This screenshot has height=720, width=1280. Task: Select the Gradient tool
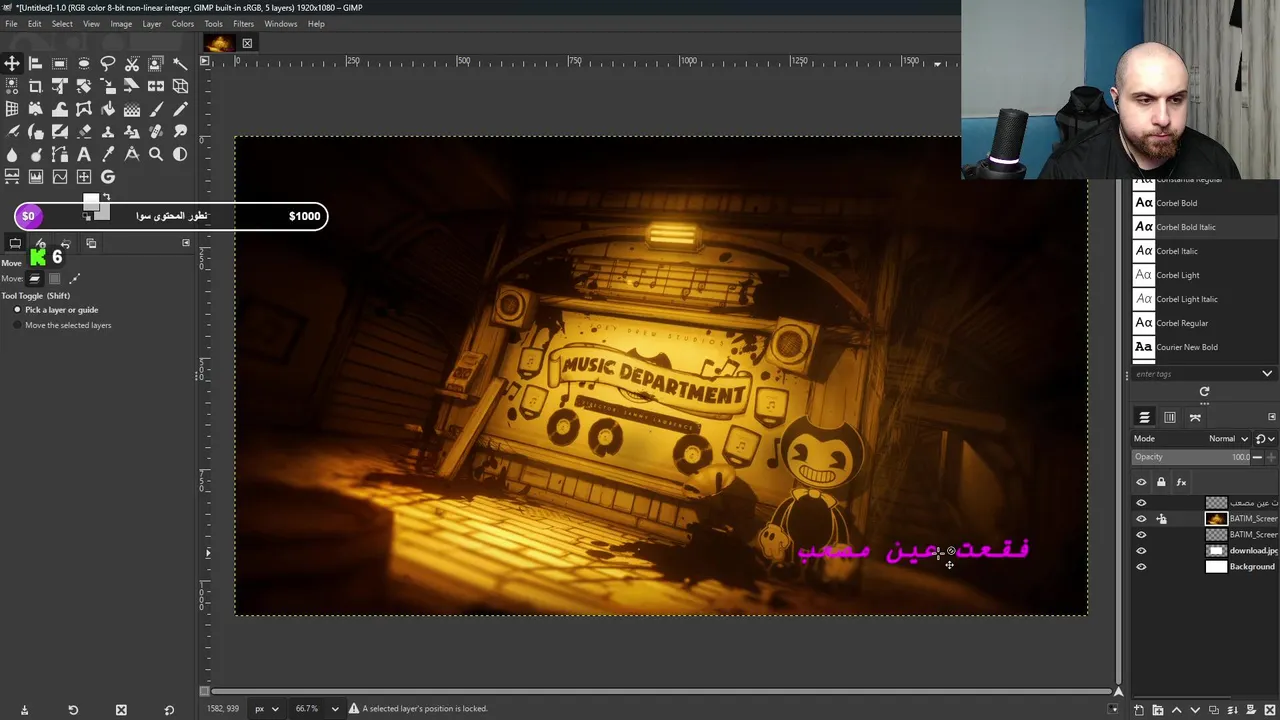click(132, 109)
